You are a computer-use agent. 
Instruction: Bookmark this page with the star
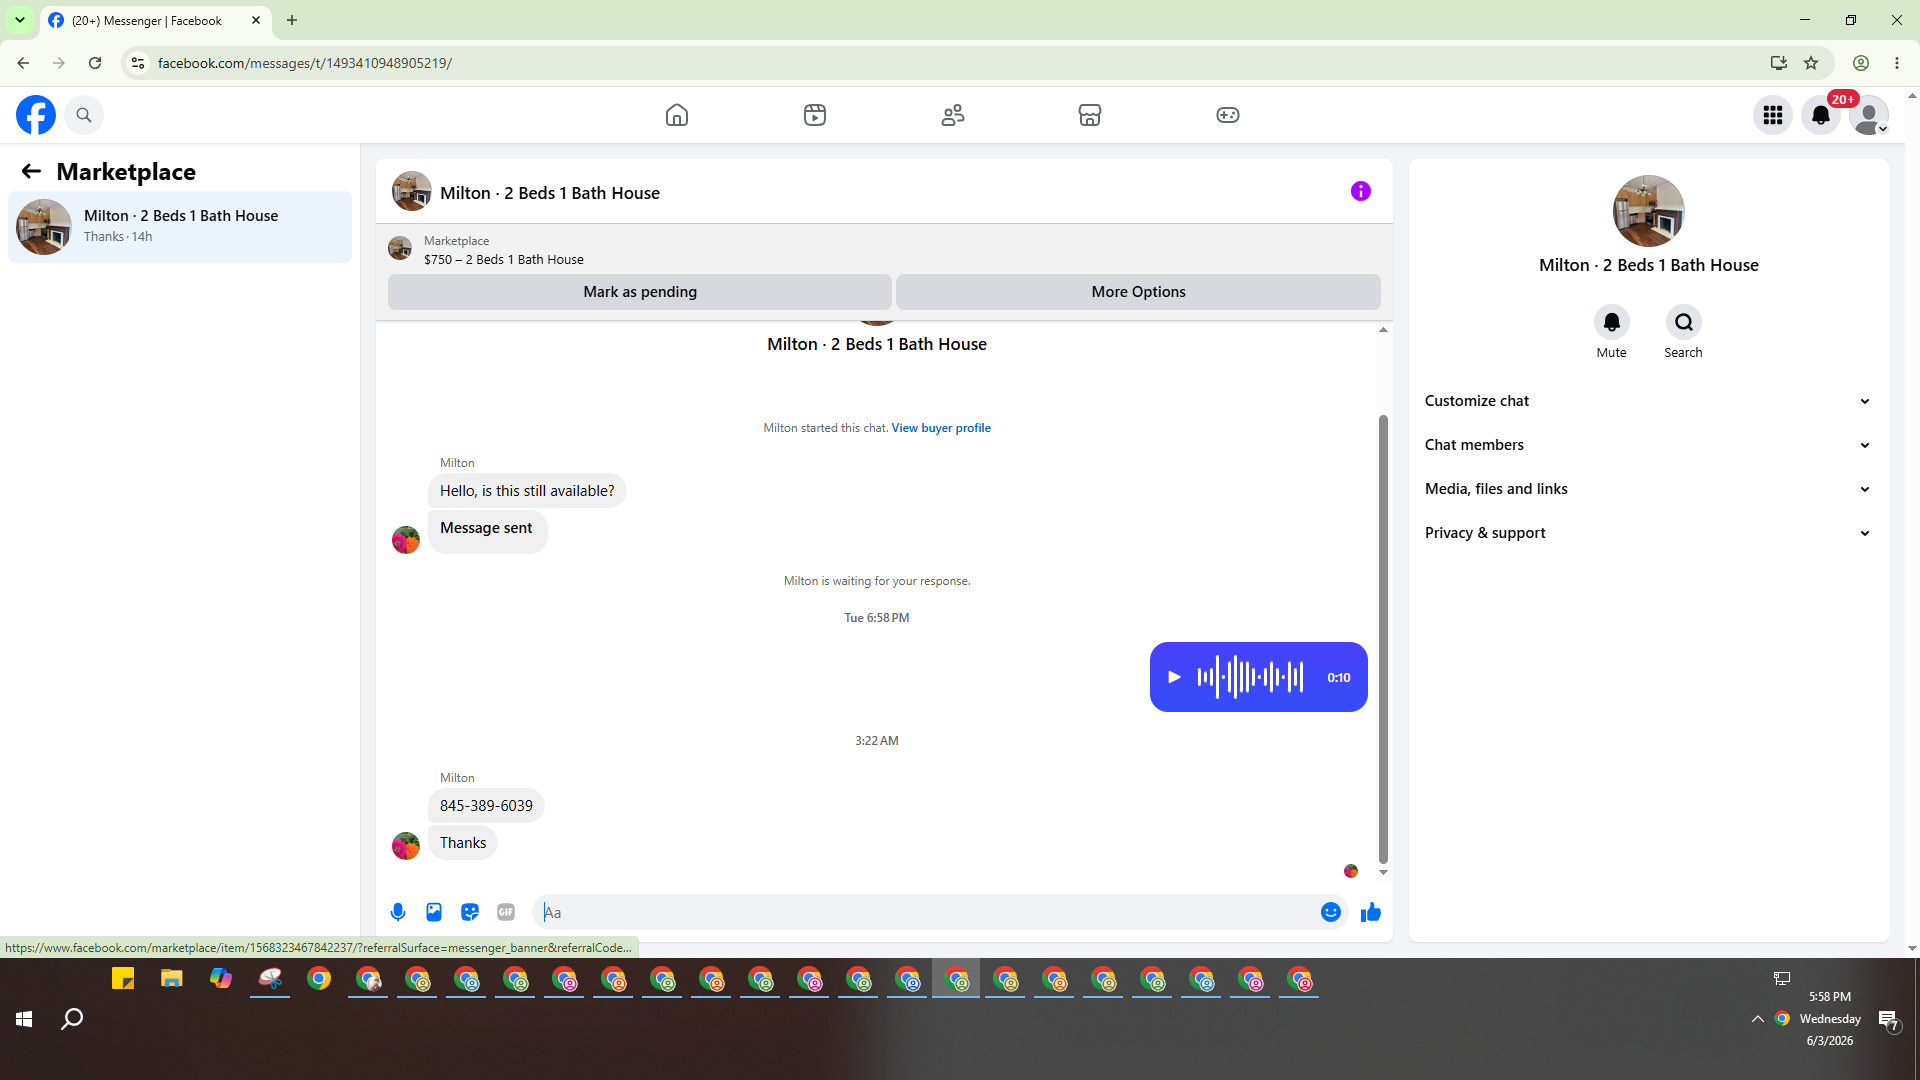1811,63
